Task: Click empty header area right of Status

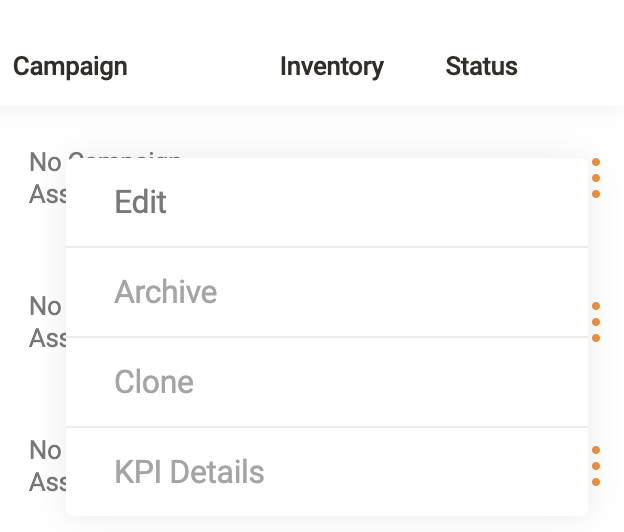Action: pyautogui.click(x=575, y=67)
